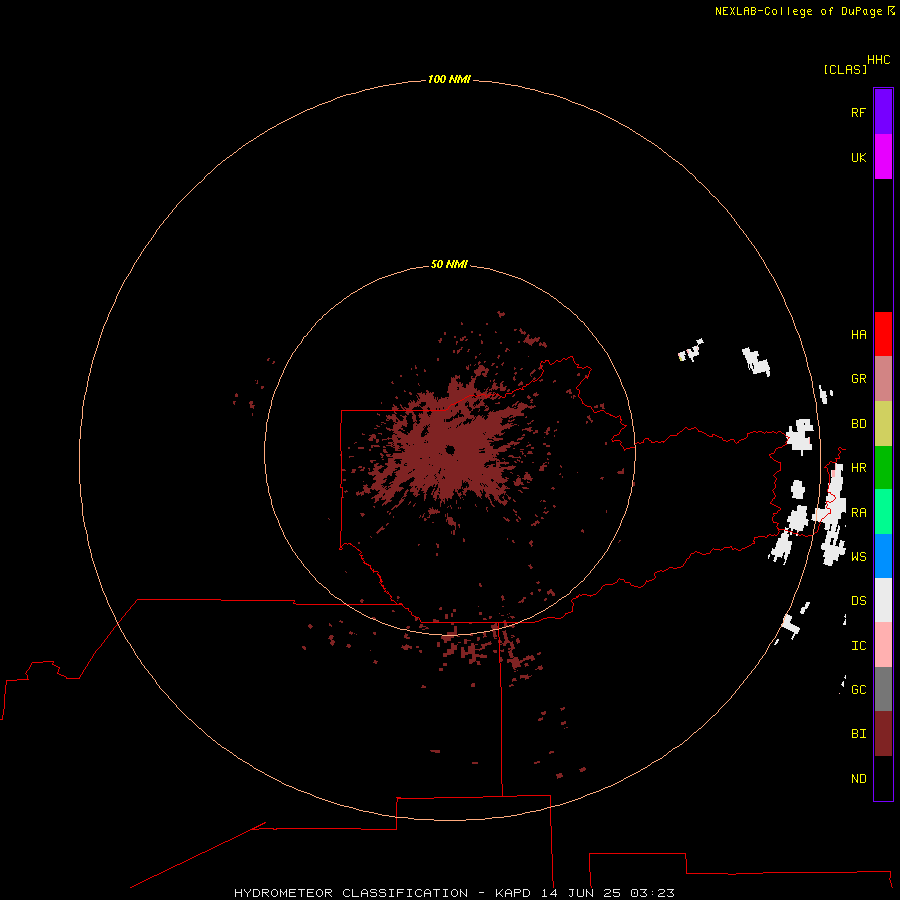Click the HA red legend swatch
900x900 pixels.
883,334
